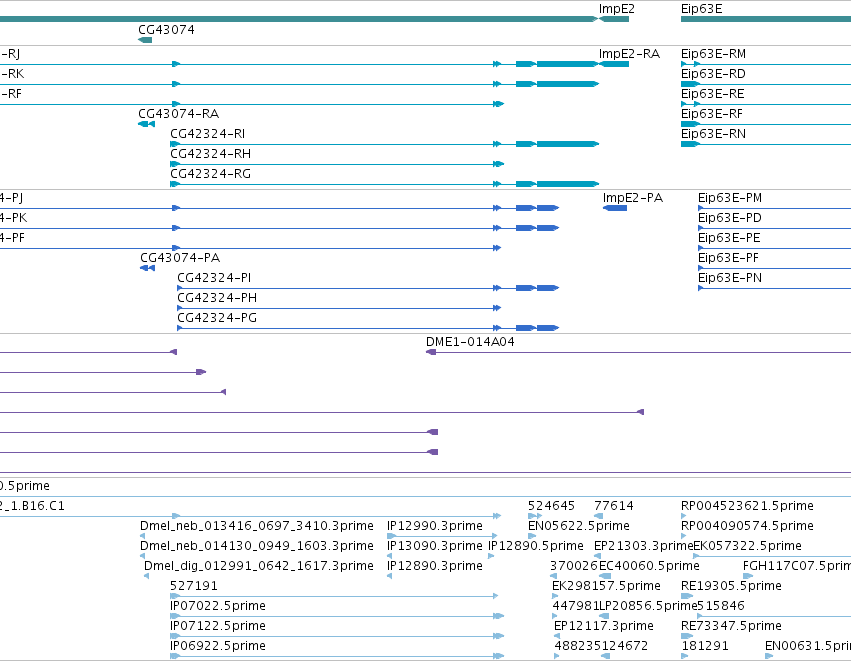Click the LP20856.5prime label

tap(647, 606)
